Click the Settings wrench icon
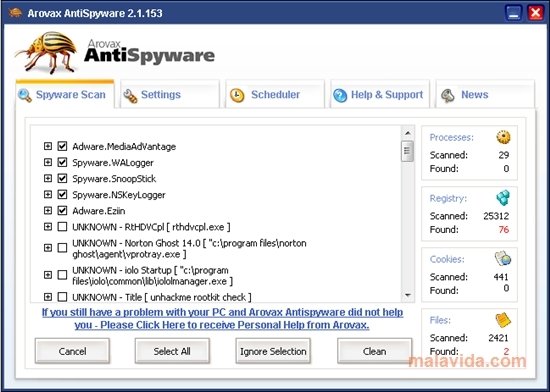This screenshot has height=392, width=550. point(130,96)
